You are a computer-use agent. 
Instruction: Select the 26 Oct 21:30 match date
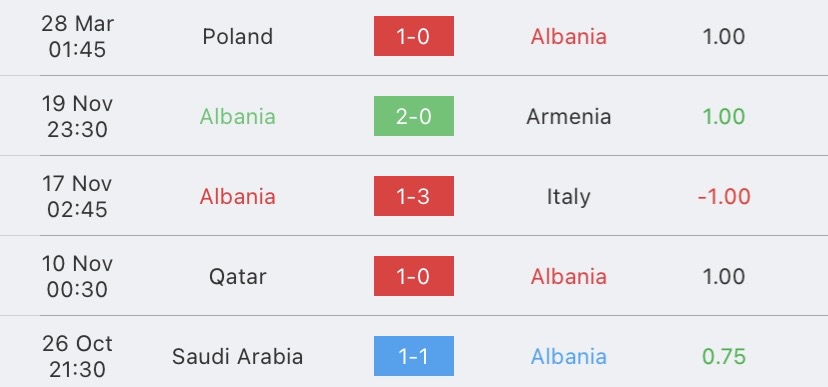click(x=78, y=356)
